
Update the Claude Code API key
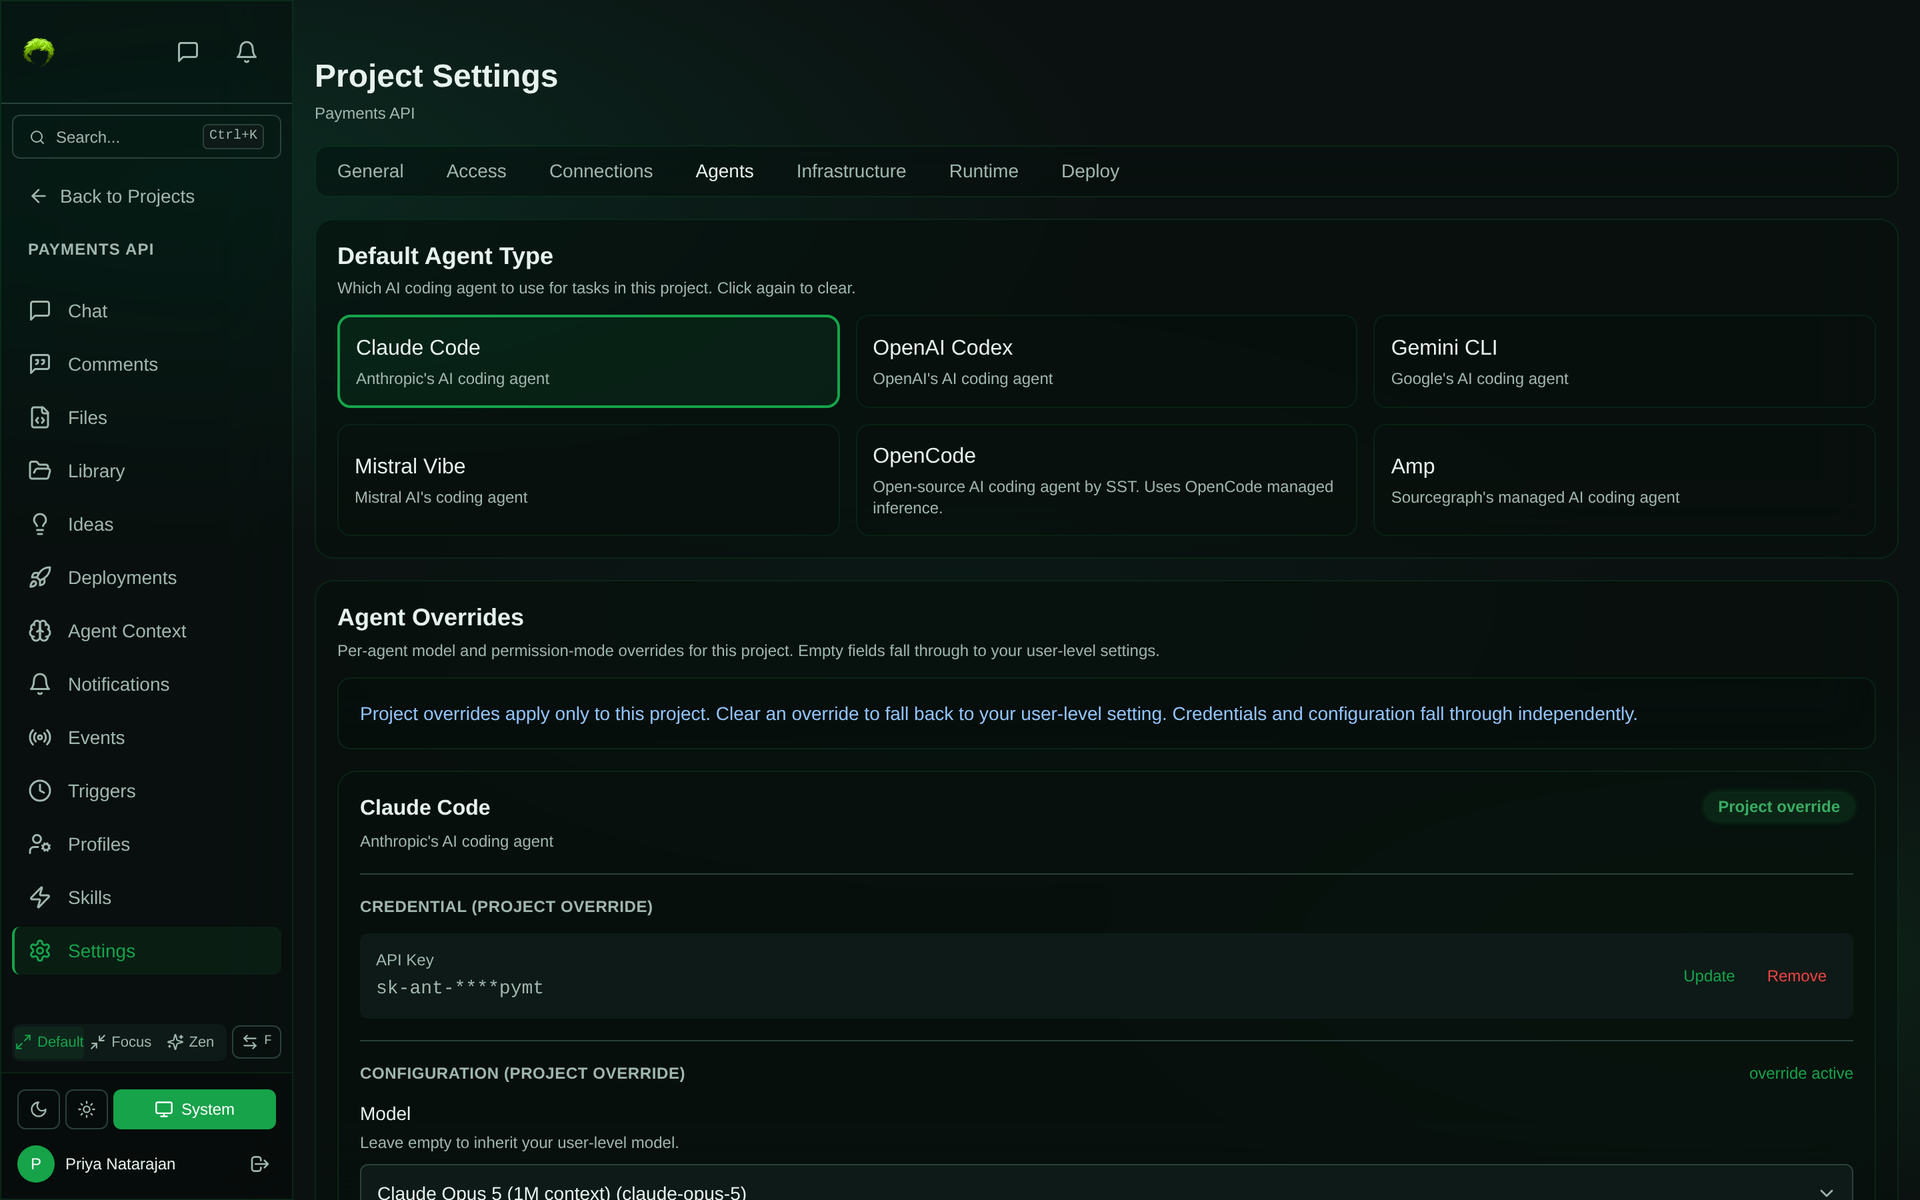point(1708,976)
